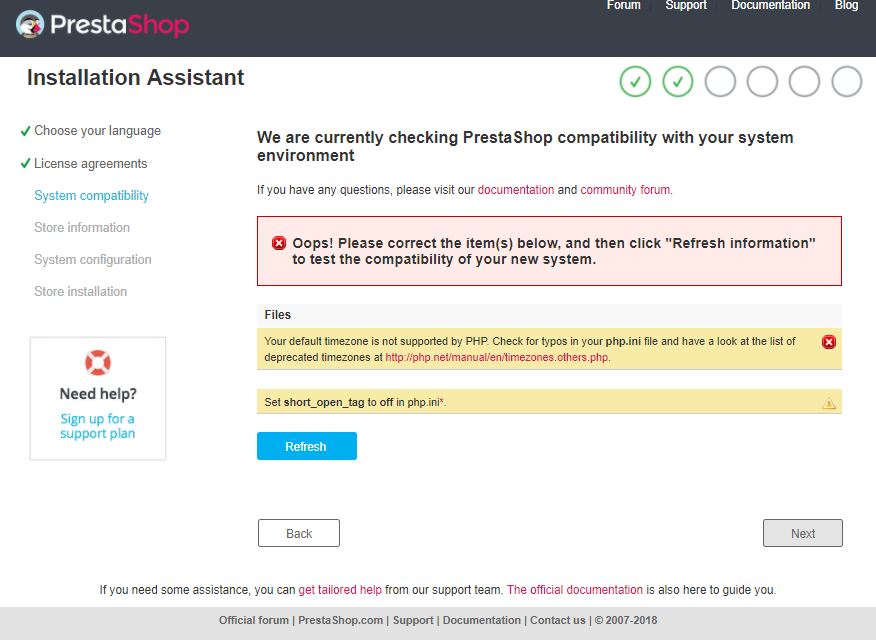Click the red Oops error icon
Image resolution: width=876 pixels, height=640 pixels.
pyautogui.click(x=279, y=243)
